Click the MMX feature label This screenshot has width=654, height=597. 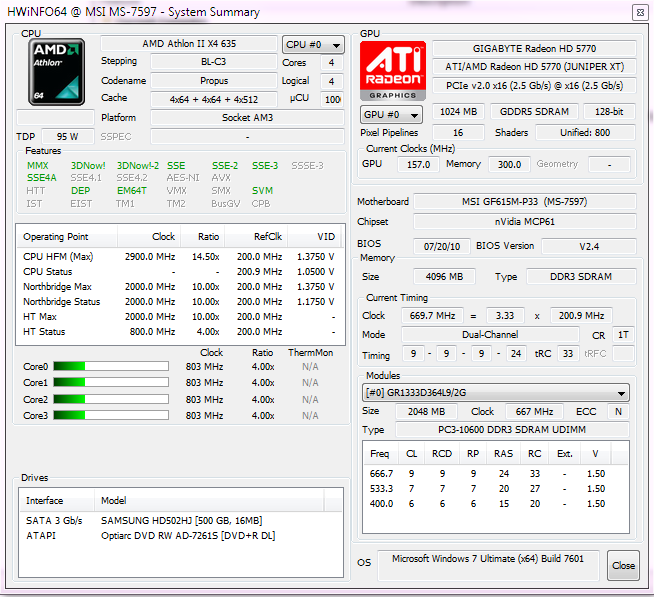[x=38, y=166]
